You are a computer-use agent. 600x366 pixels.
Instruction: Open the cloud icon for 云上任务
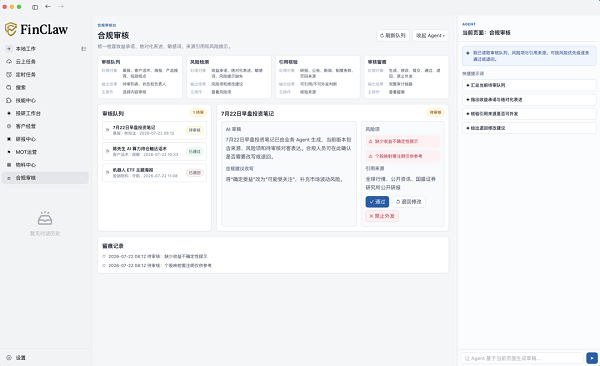click(9, 62)
